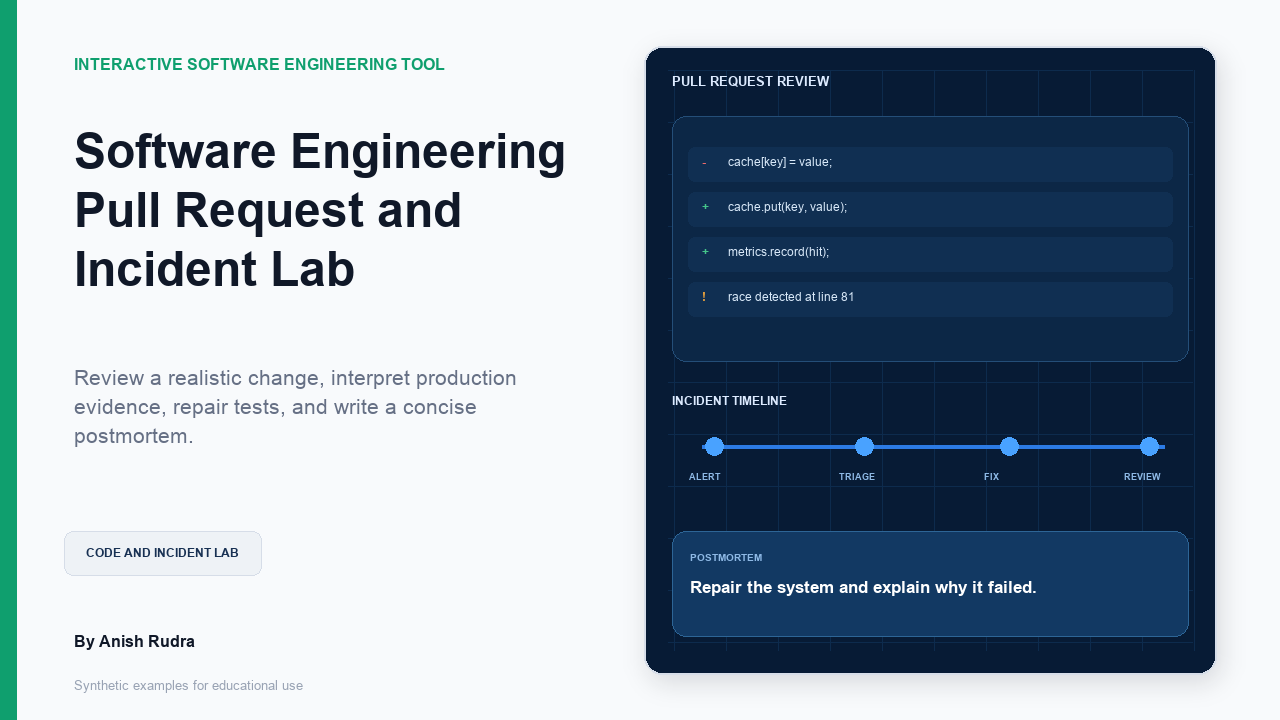
Task: Click the plus sign before metrics.record
Action: click(x=705, y=252)
